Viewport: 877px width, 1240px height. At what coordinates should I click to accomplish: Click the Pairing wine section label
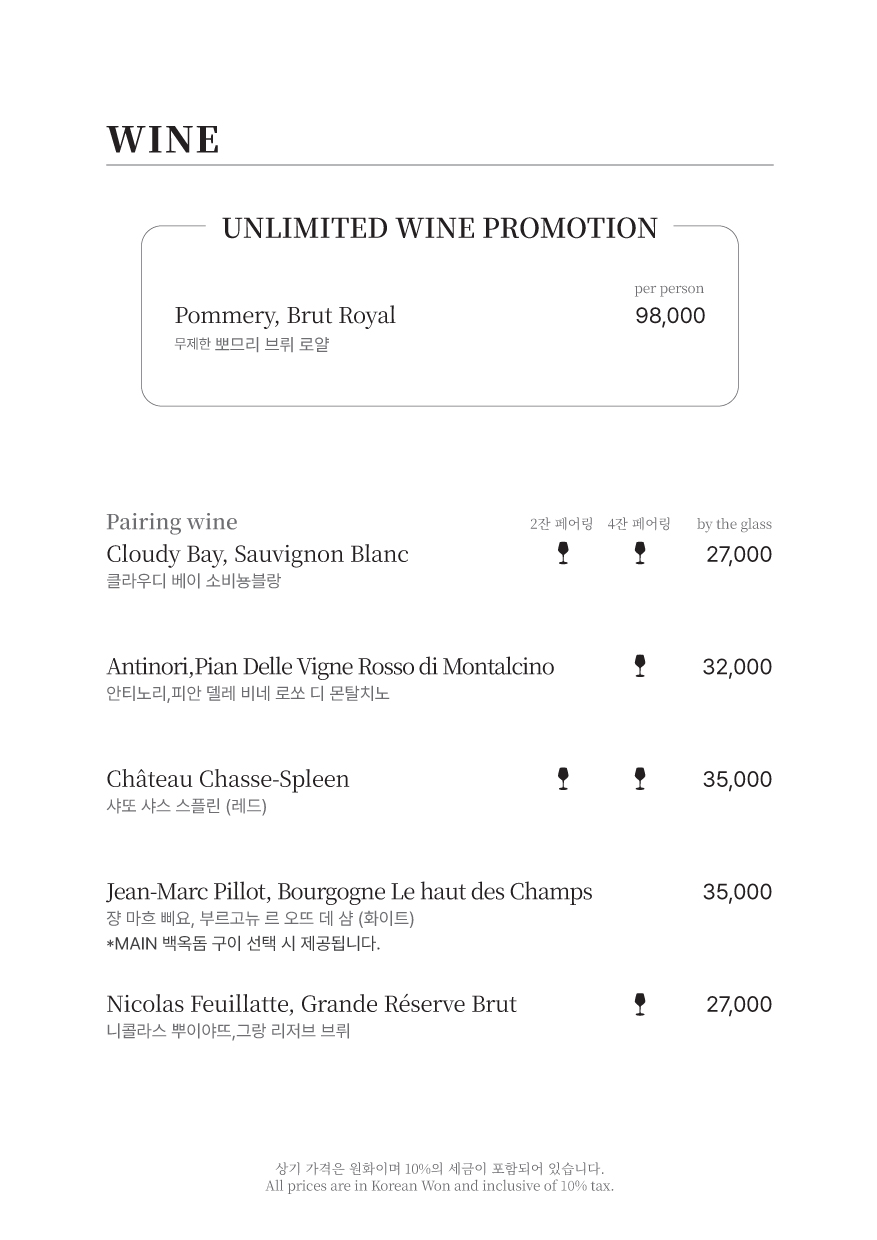(x=172, y=522)
